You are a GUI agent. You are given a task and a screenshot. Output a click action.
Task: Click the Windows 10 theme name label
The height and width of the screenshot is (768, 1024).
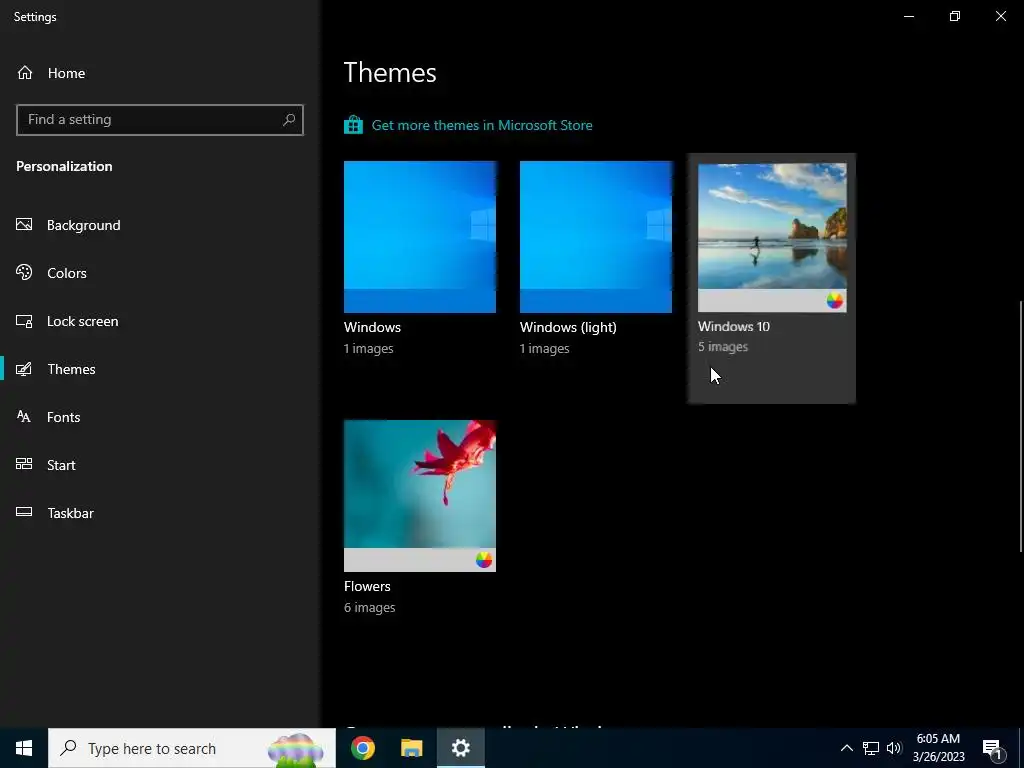733,326
